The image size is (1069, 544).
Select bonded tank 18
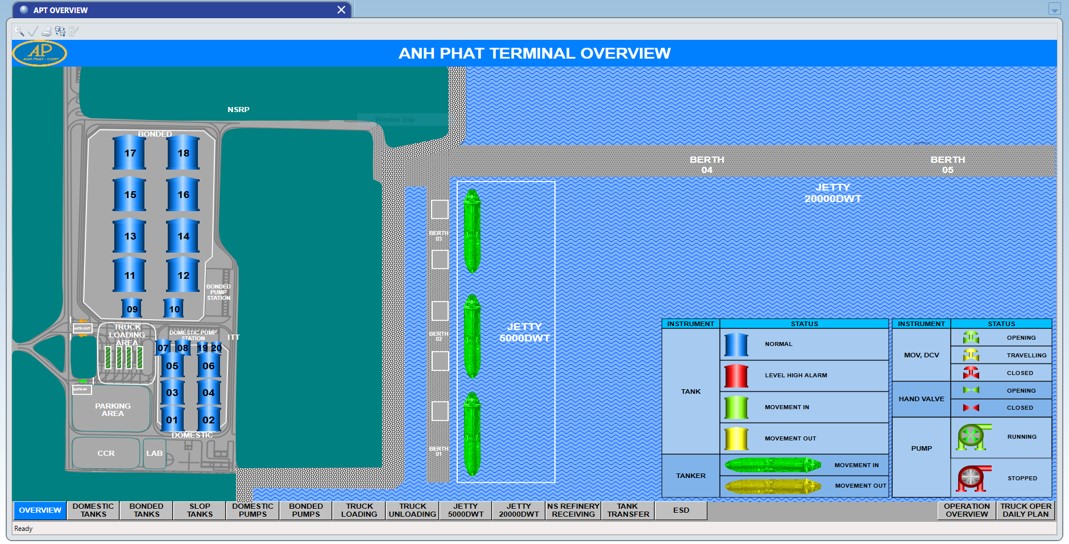pos(183,153)
